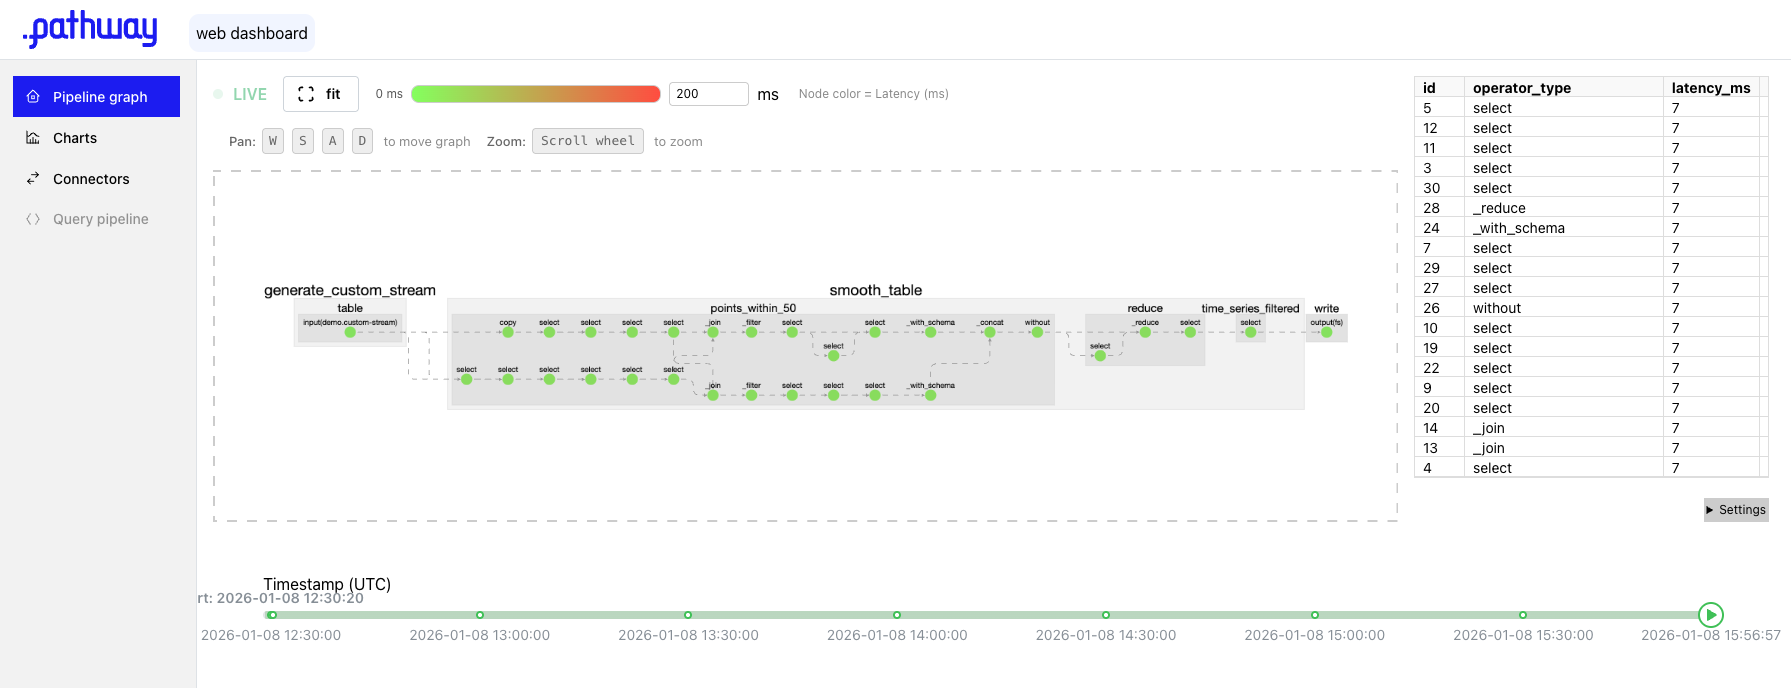Click the Query pipeline code icon
Screen dimensions: 1791x688
click(33, 219)
